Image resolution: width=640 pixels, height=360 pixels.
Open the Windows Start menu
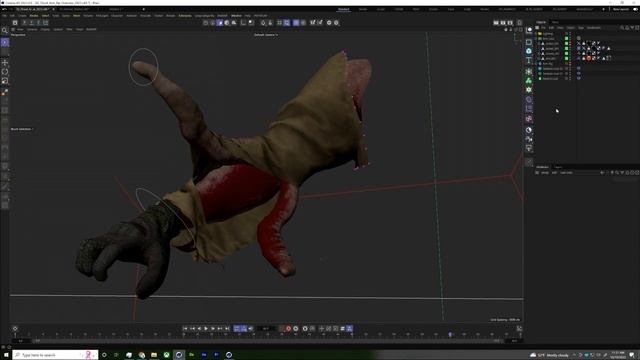click(x=6, y=355)
